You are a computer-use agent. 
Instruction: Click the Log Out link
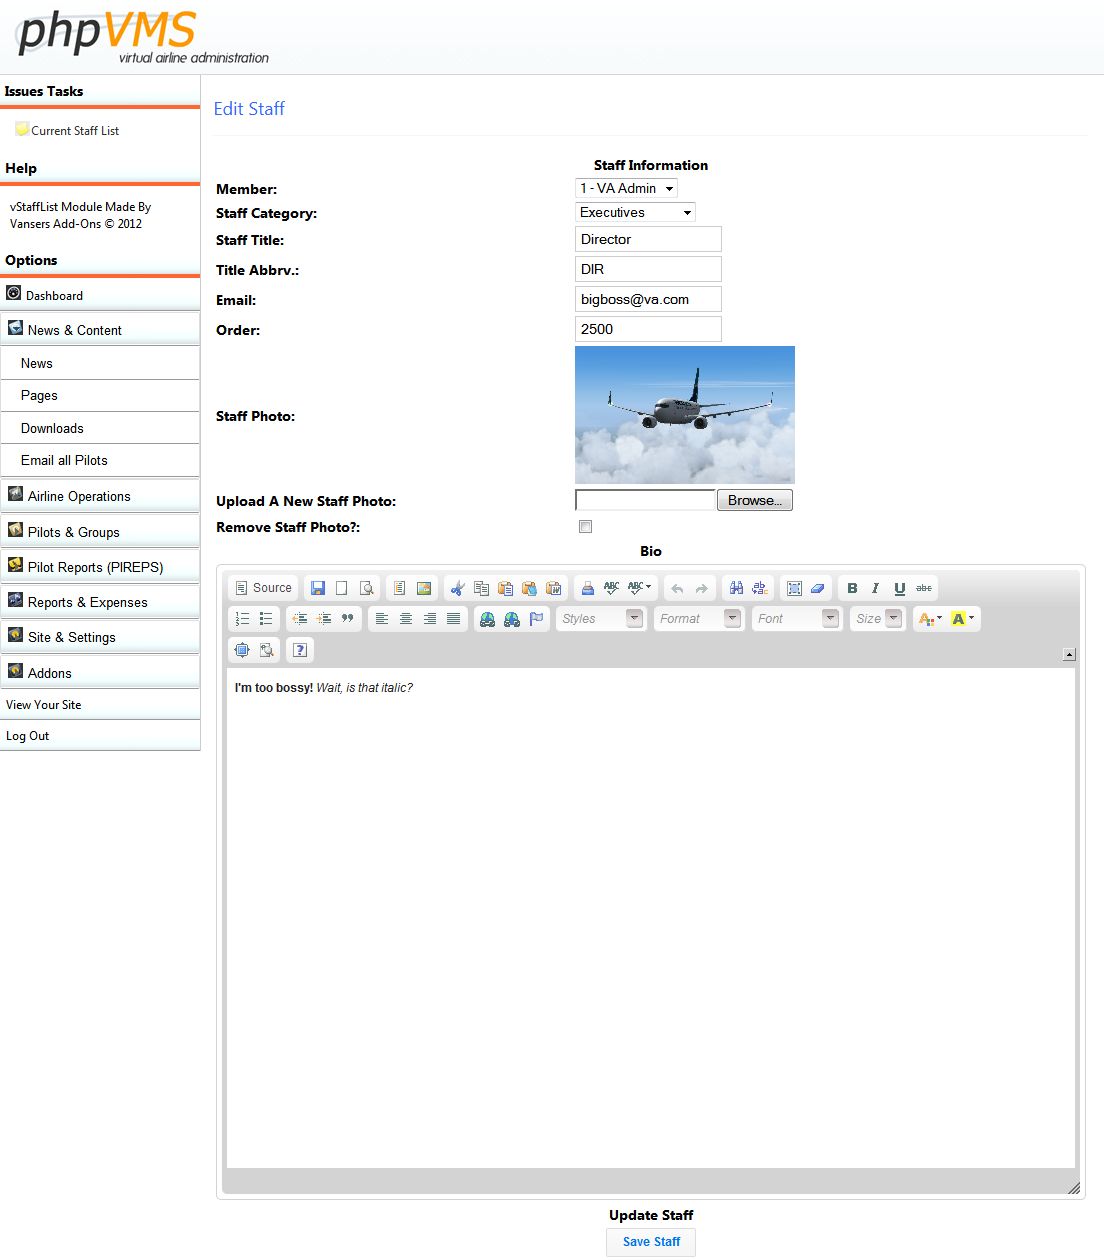28,736
